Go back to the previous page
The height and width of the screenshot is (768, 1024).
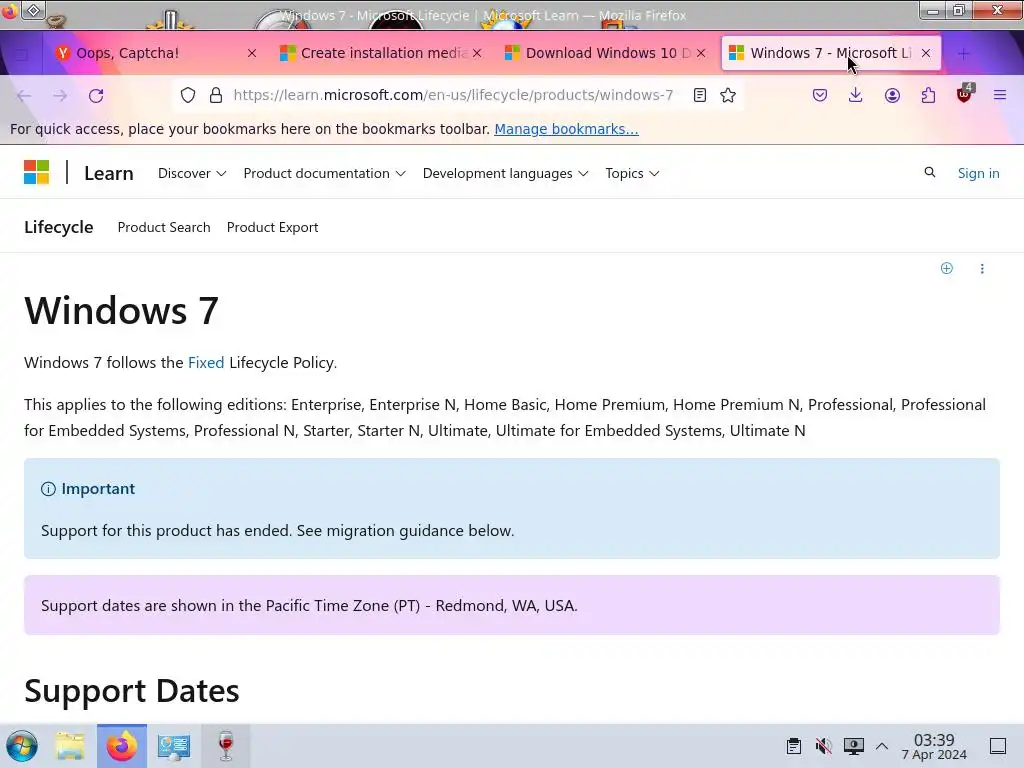pos(24,95)
